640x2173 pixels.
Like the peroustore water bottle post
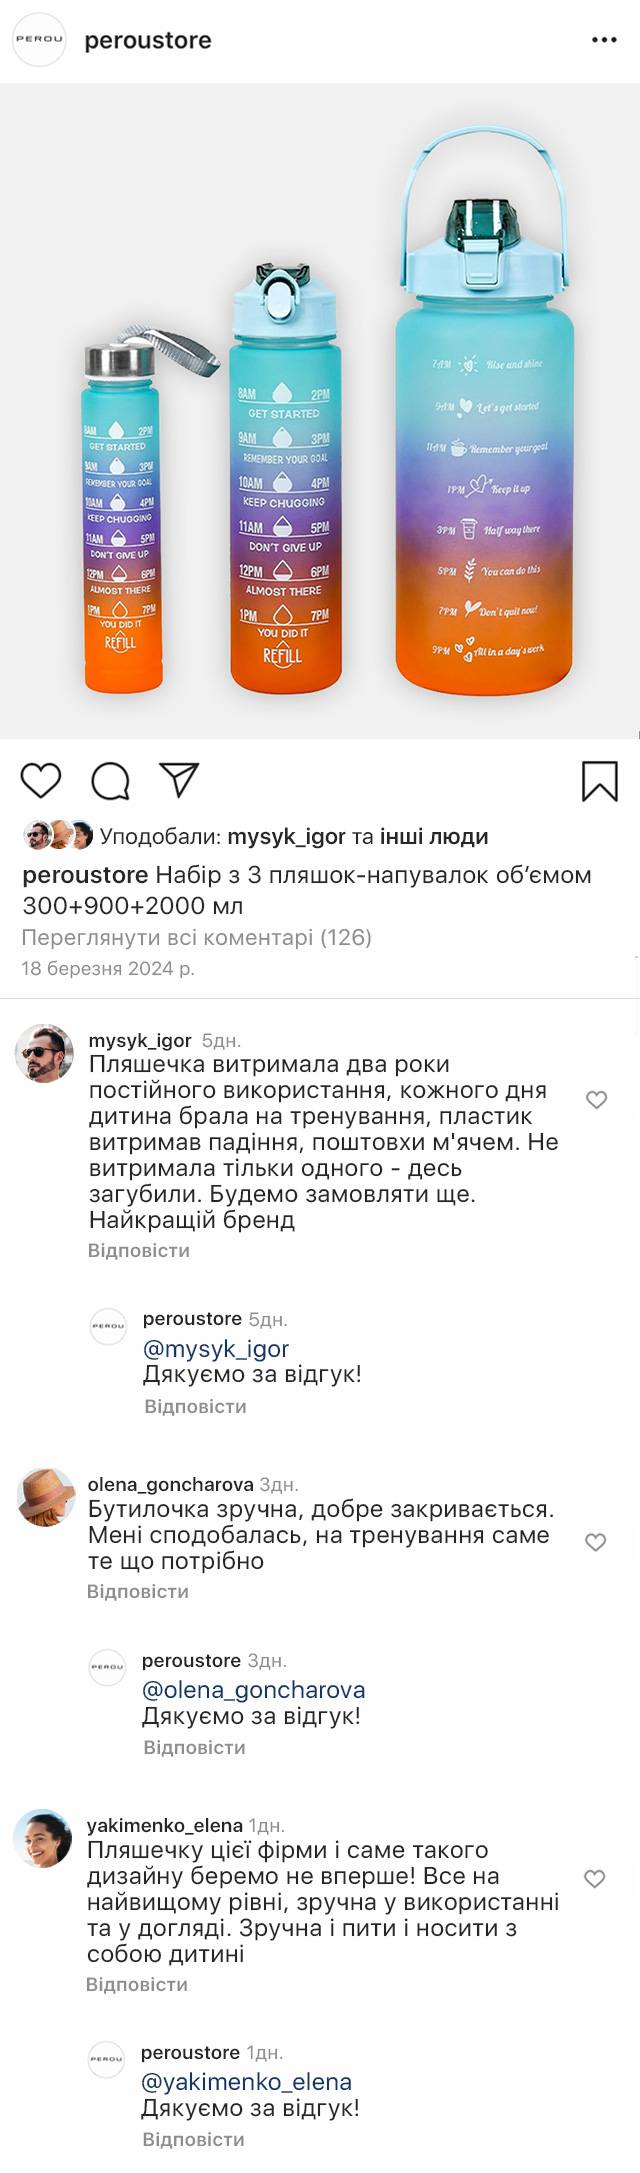click(x=41, y=780)
